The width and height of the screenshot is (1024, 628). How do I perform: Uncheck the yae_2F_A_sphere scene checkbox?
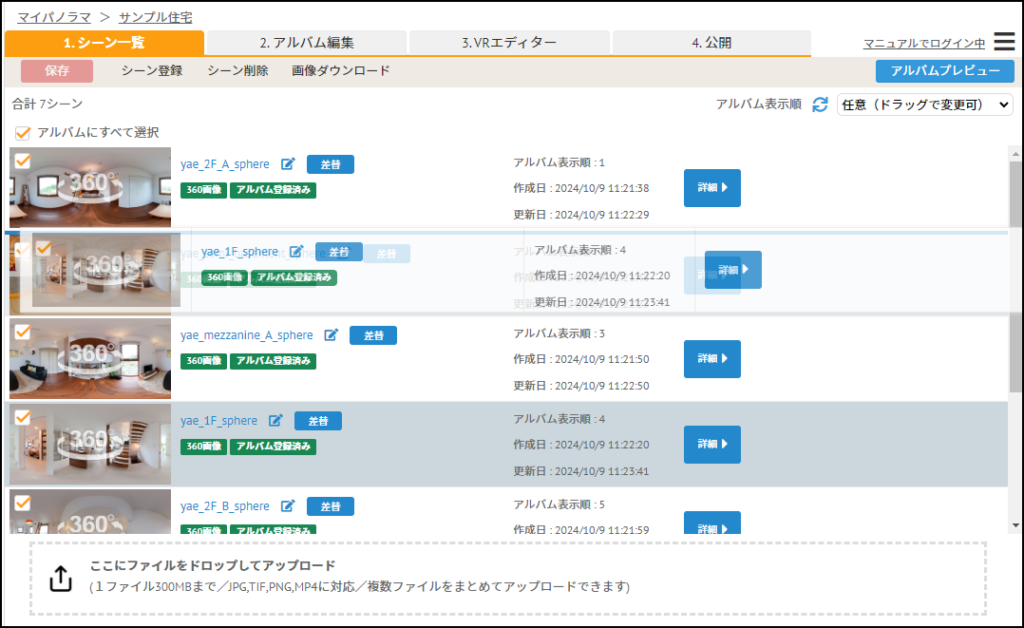(22, 160)
